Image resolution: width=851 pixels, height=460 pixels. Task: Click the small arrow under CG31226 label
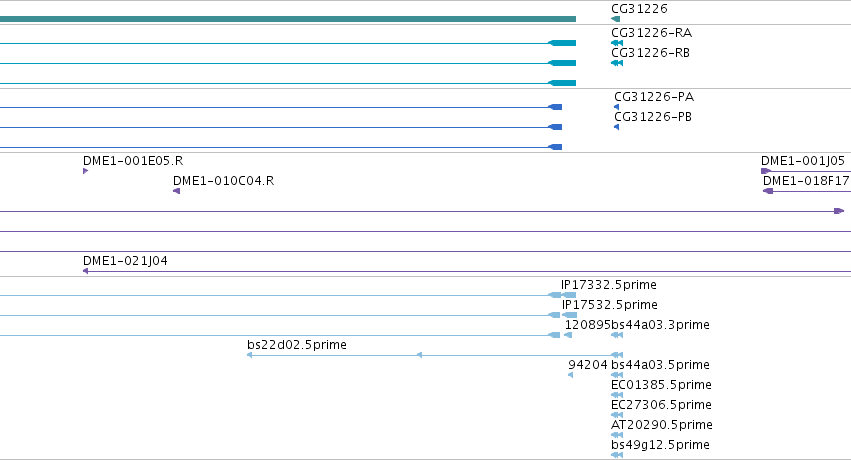click(615, 19)
